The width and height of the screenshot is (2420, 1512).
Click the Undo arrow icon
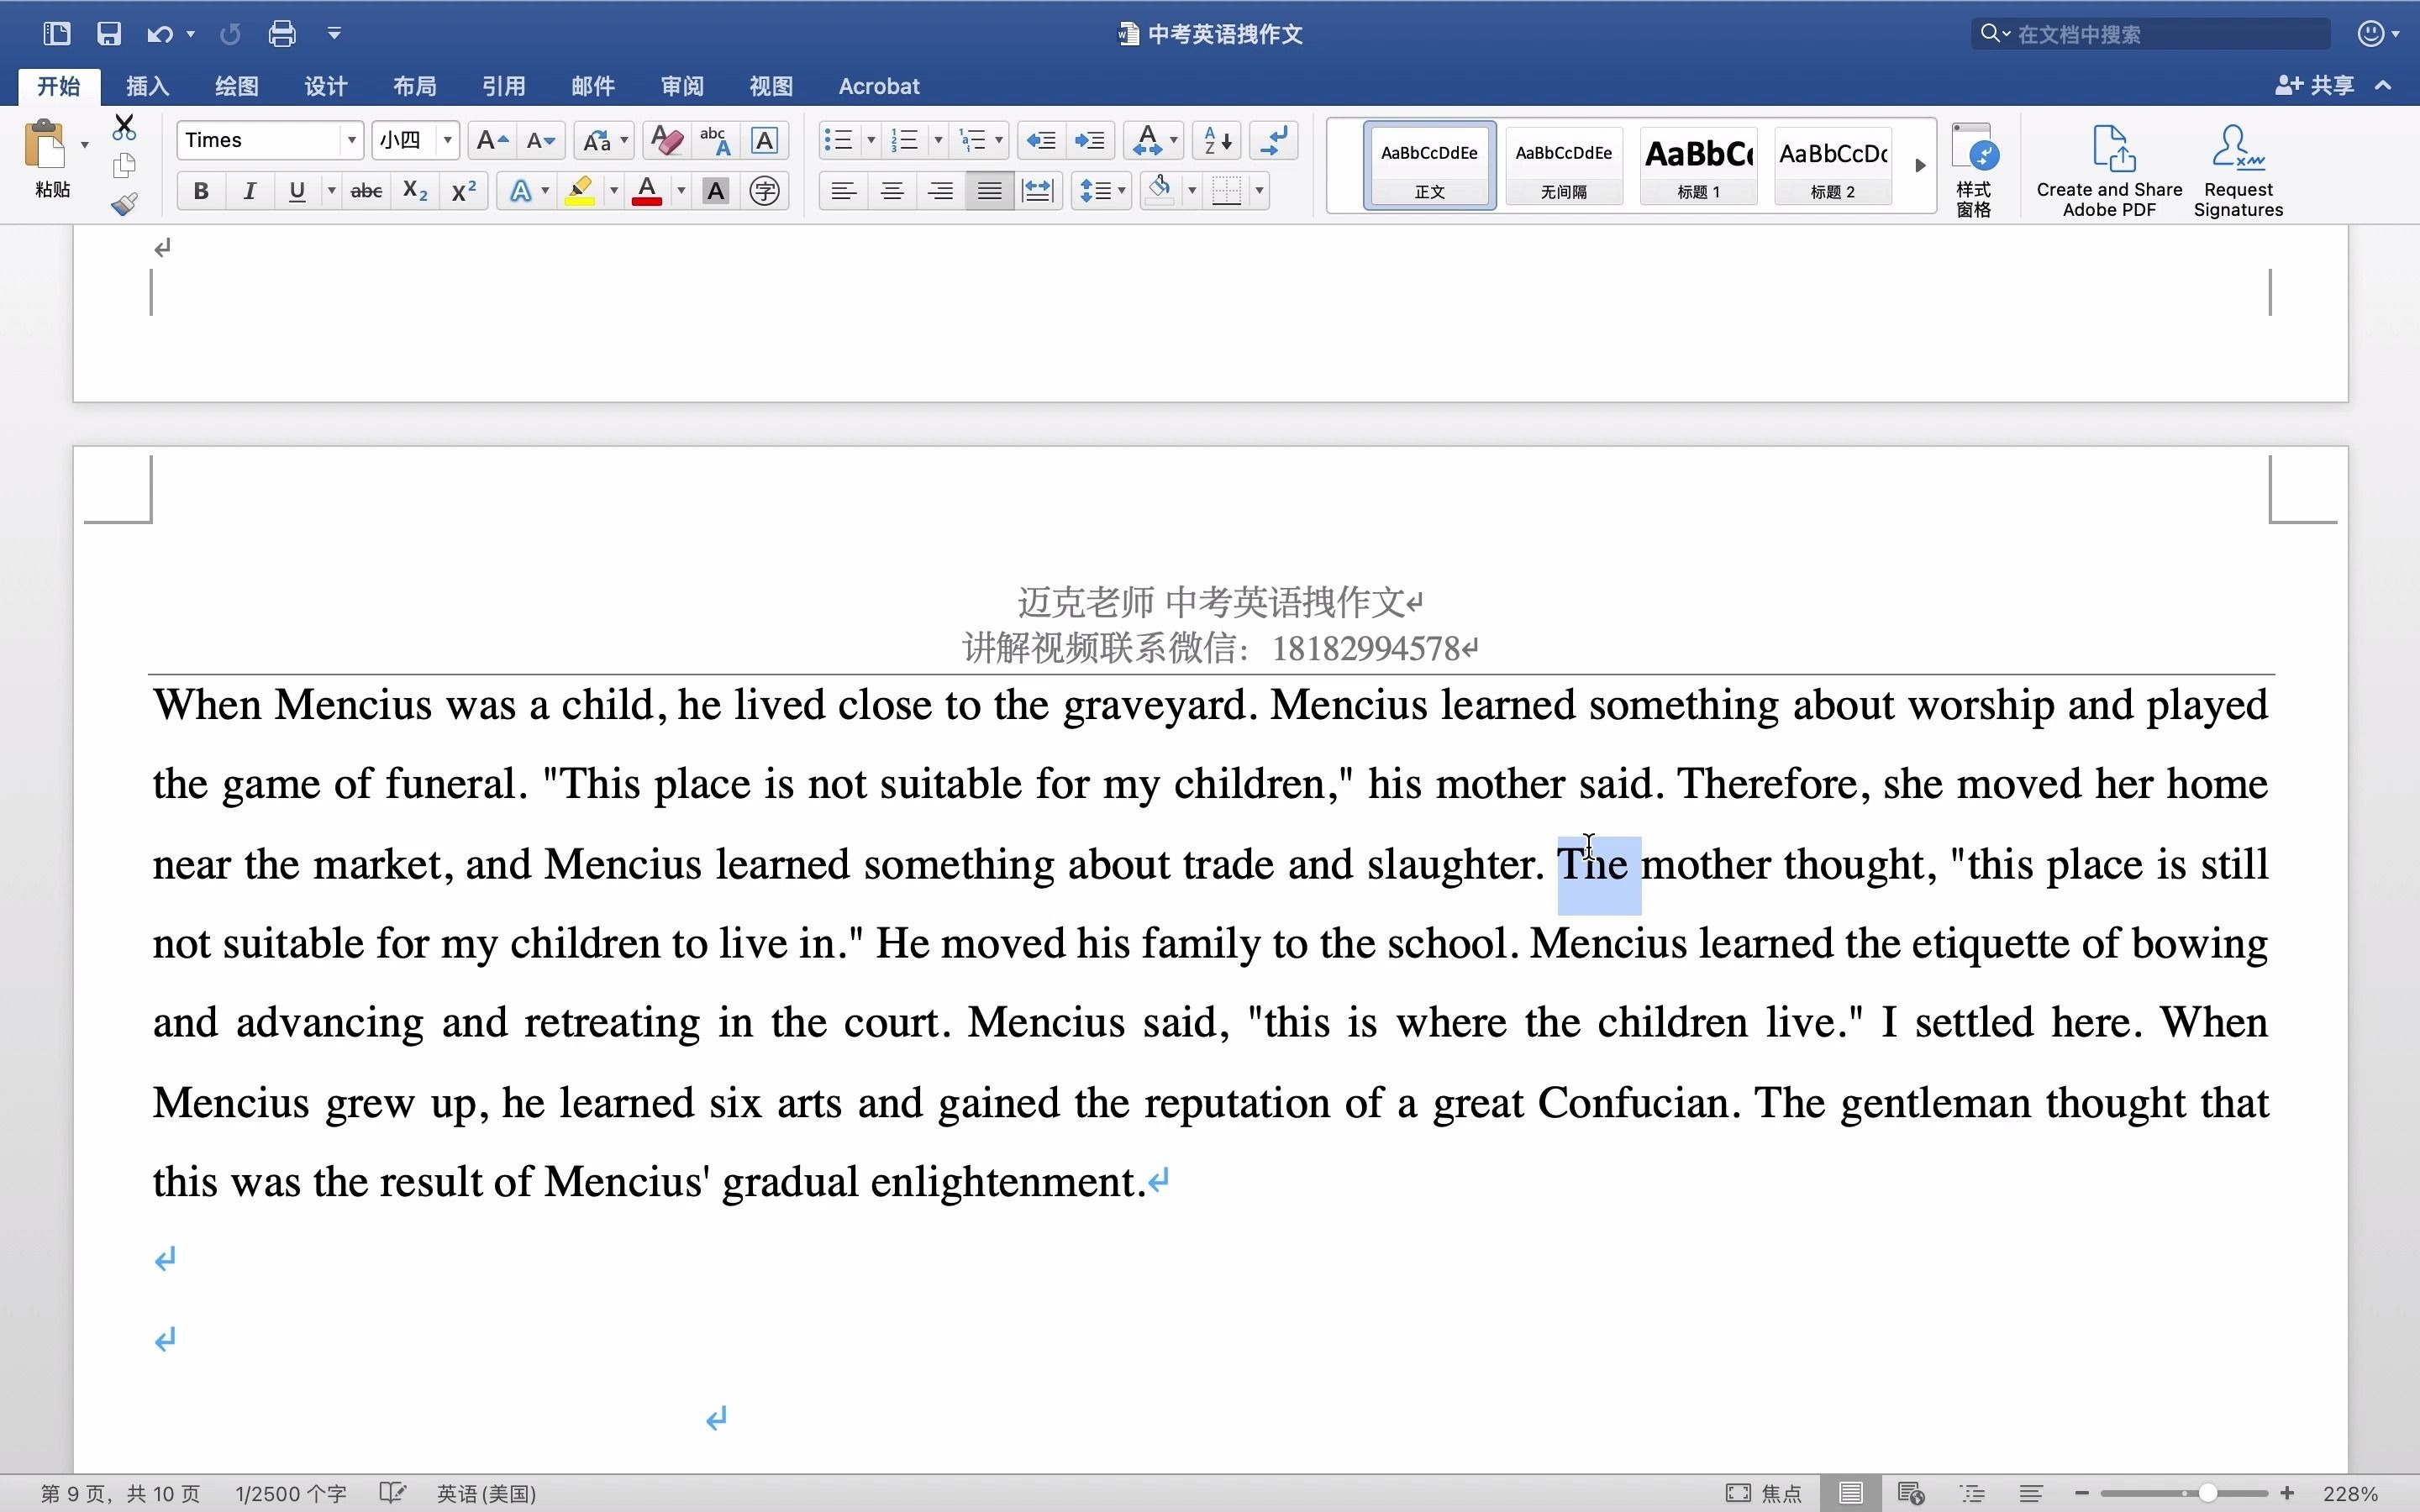[159, 34]
